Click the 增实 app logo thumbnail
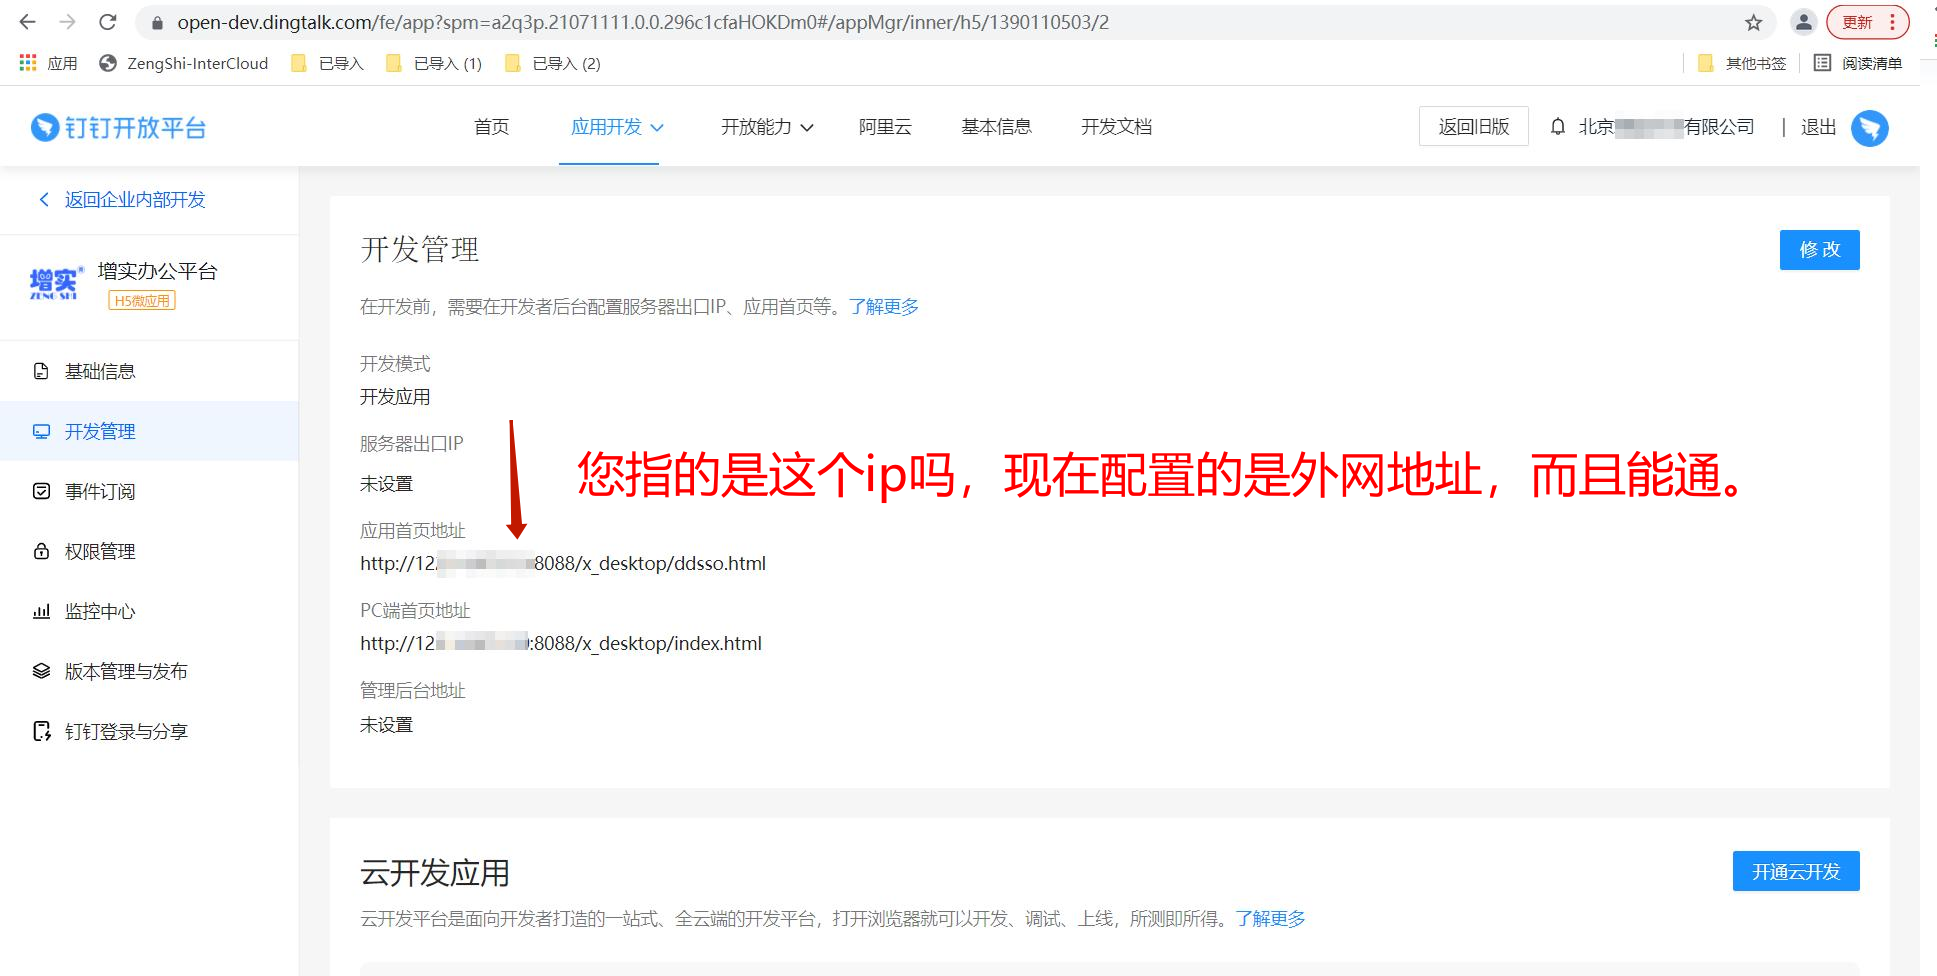 [x=55, y=283]
